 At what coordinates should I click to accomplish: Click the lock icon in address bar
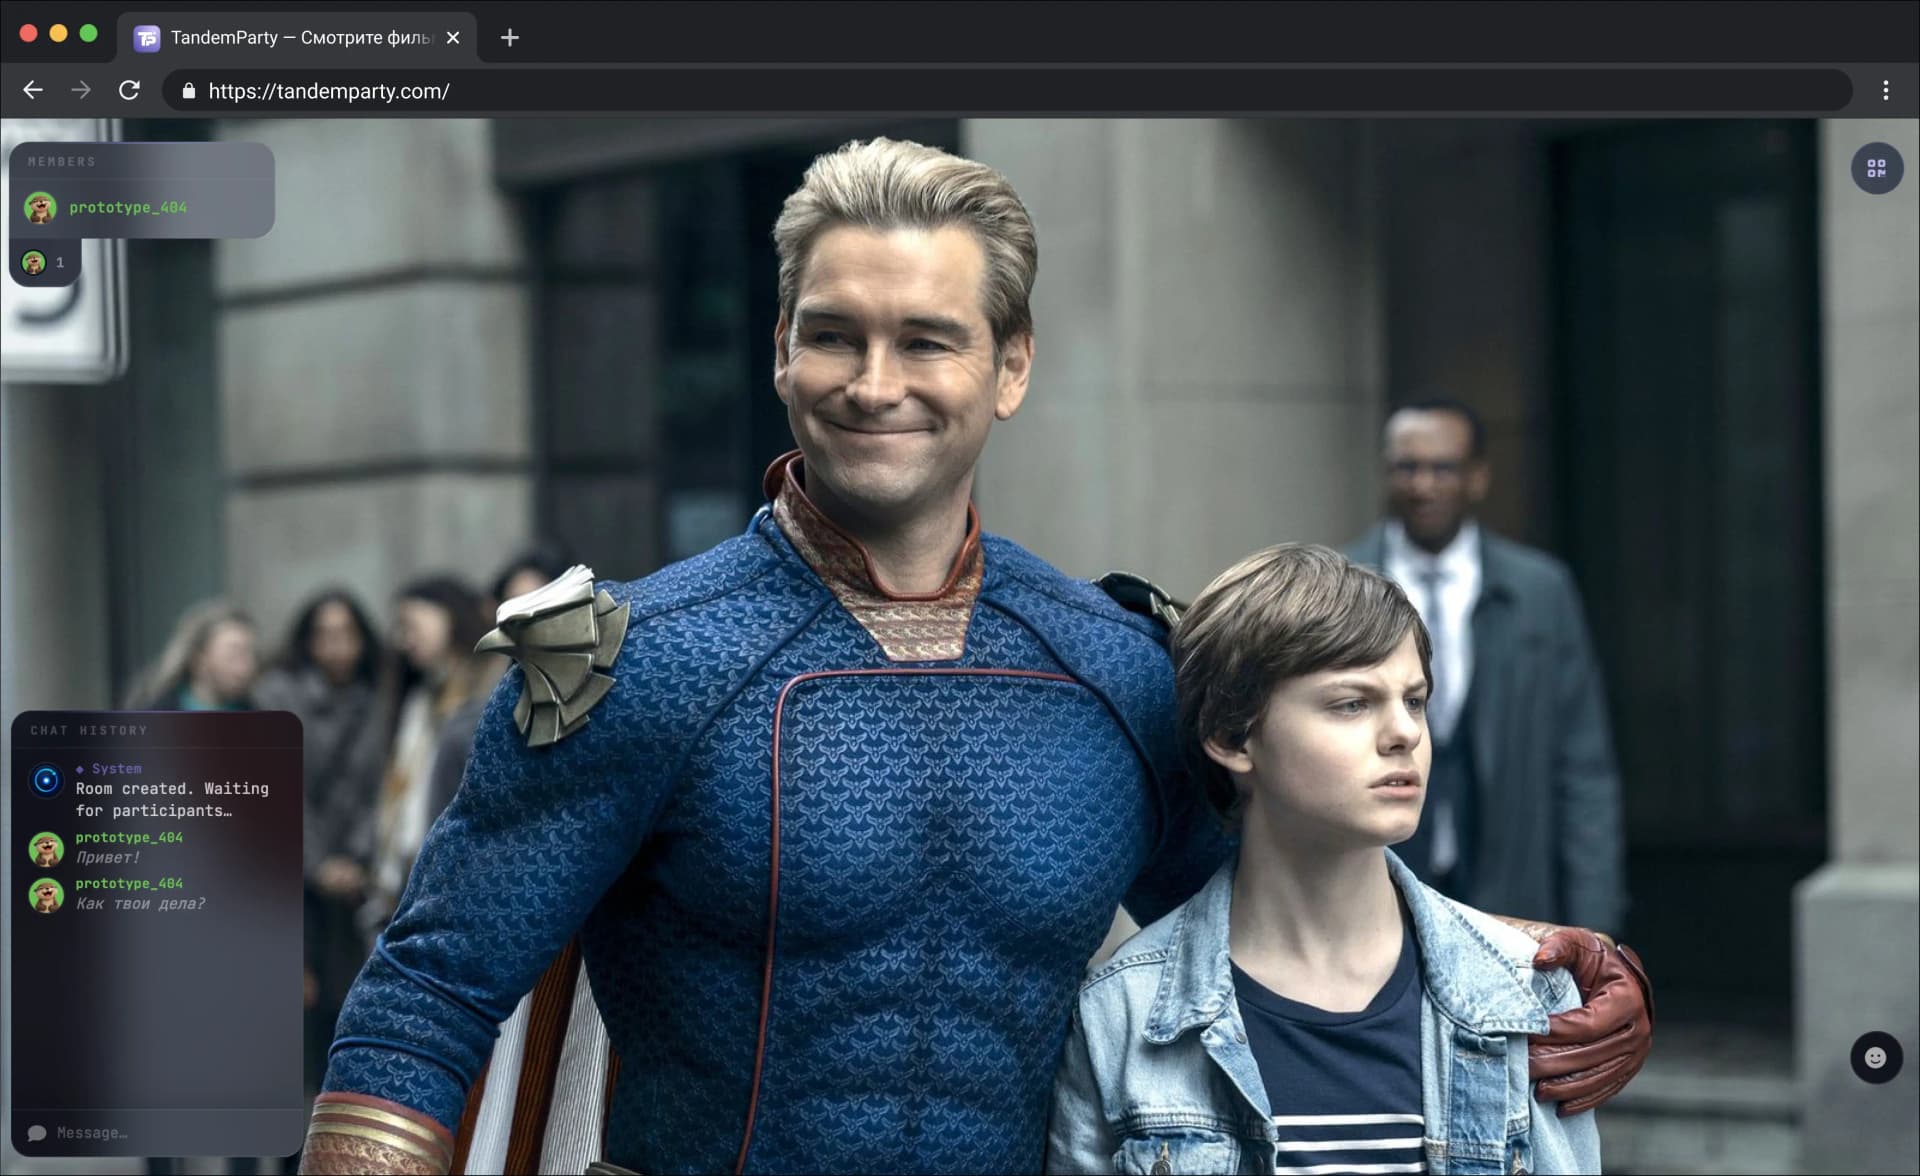[x=188, y=91]
